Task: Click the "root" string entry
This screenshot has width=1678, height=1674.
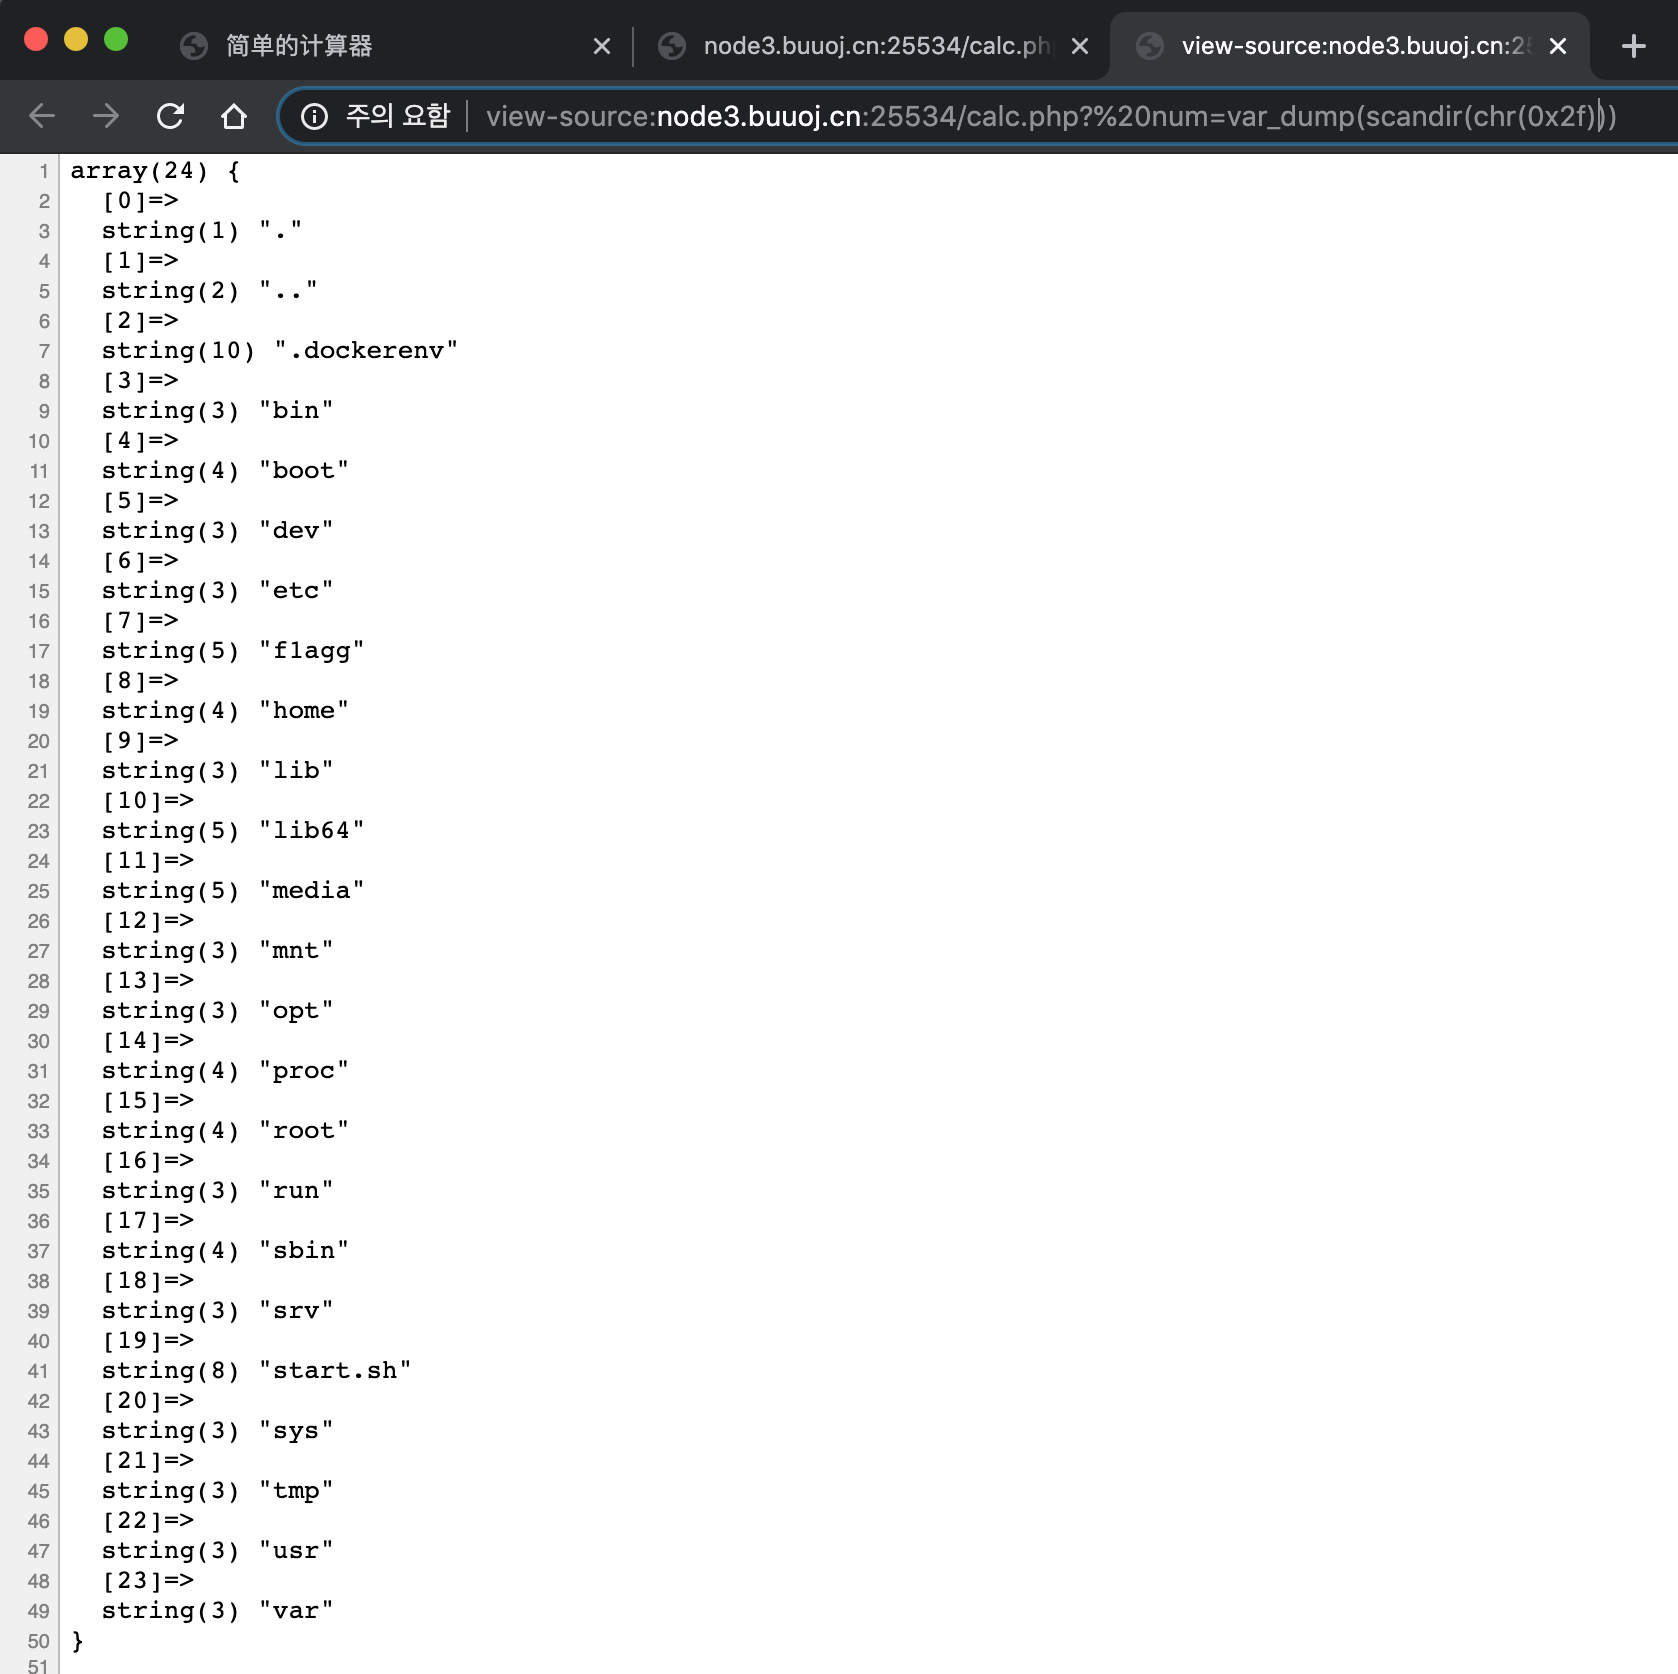Action: 225,1131
